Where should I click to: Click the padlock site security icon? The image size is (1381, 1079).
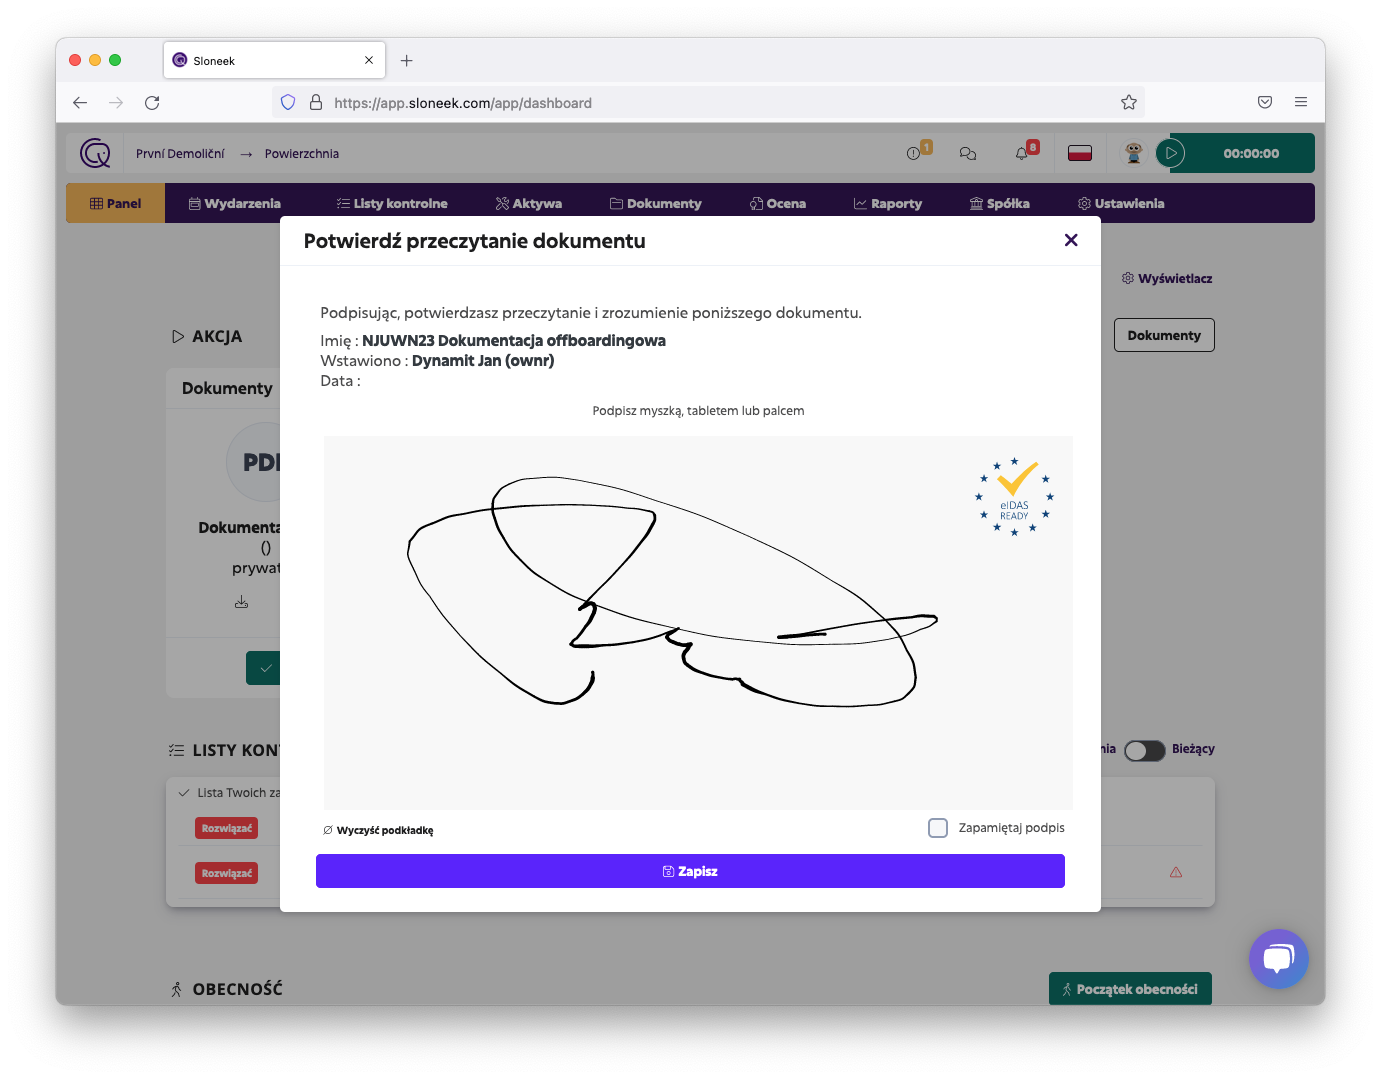(316, 102)
